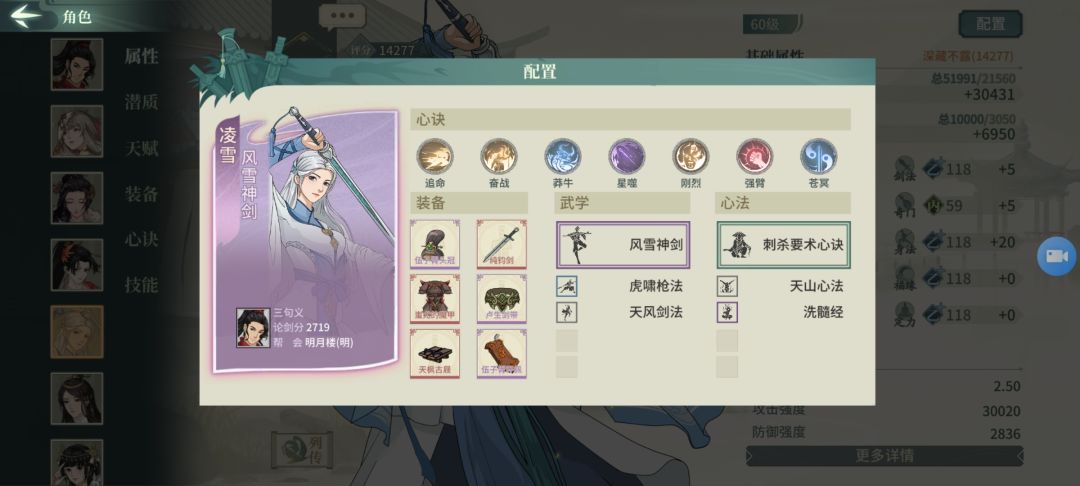Select the 苍冥 heart skill icon
Viewport: 1080px width, 486px height.
tap(818, 156)
